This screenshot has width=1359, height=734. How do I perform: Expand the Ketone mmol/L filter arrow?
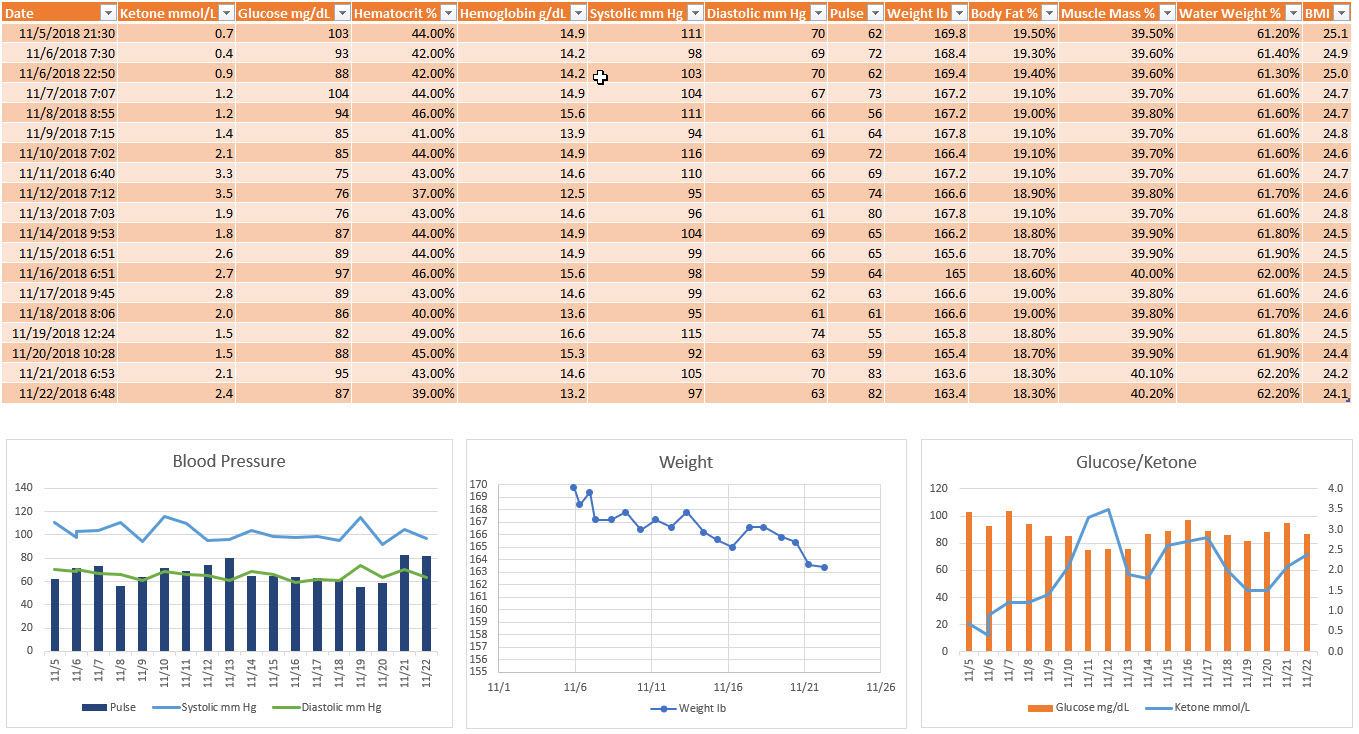click(x=226, y=13)
